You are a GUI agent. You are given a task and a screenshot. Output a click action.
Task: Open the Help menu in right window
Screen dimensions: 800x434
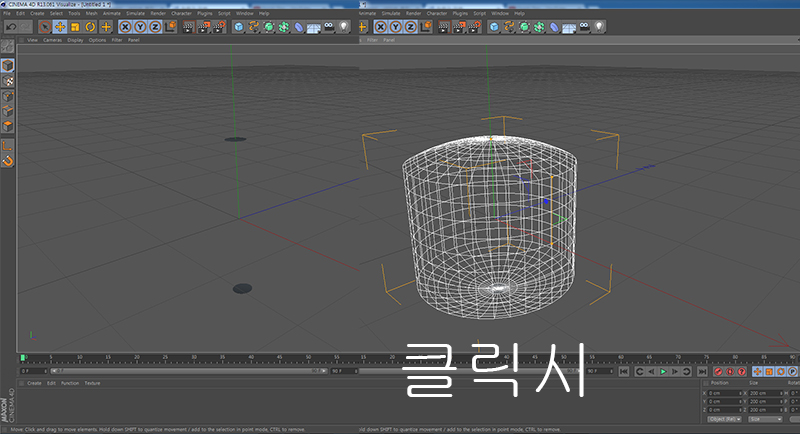pyautogui.click(x=519, y=13)
